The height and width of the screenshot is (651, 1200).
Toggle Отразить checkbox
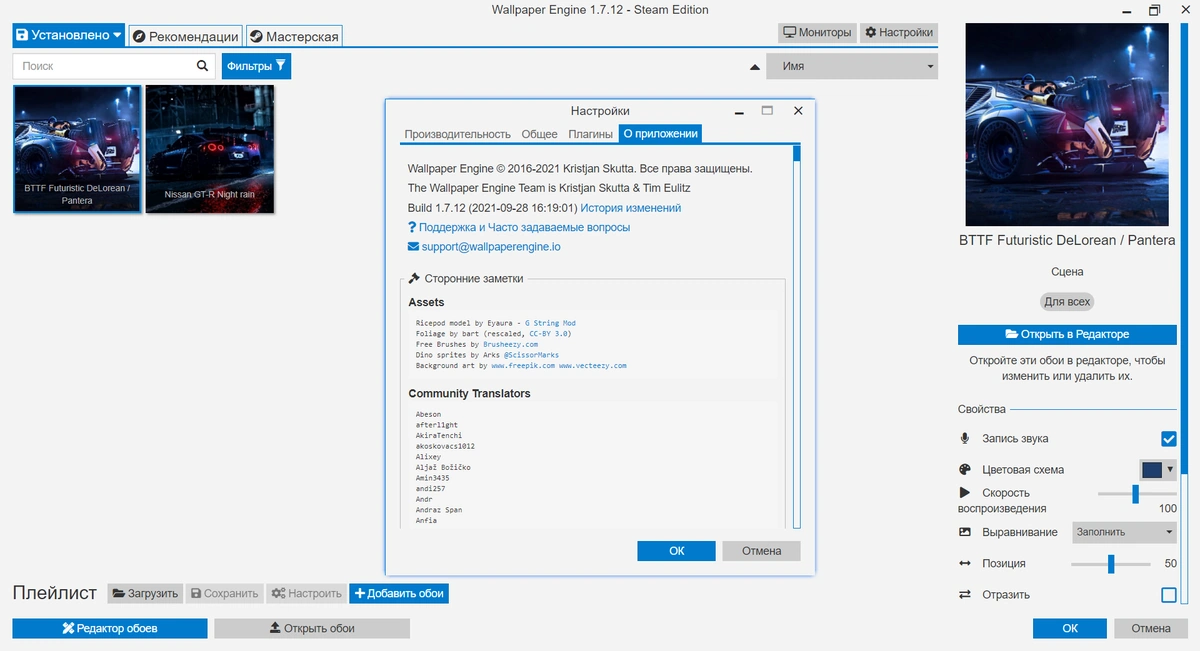pos(1168,595)
